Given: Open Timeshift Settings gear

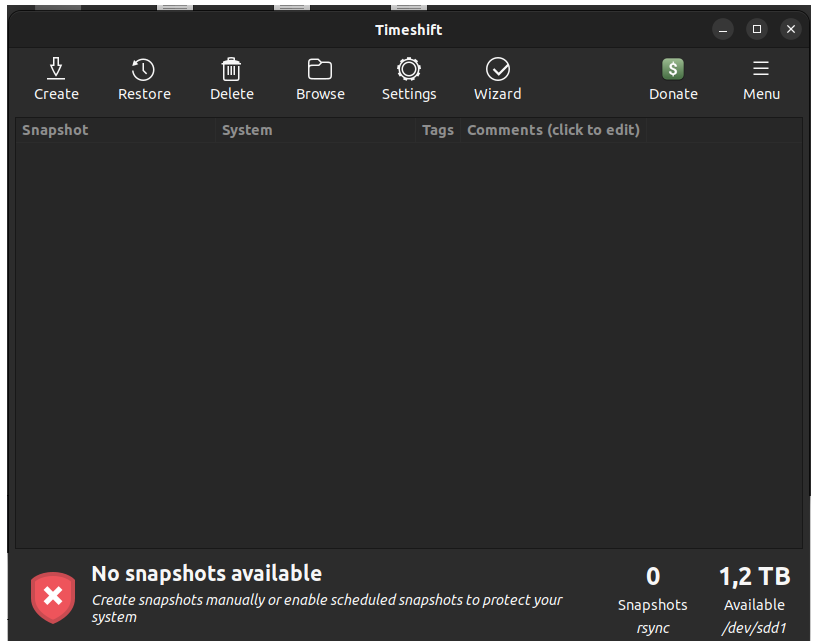Looking at the screenshot, I should [409, 80].
